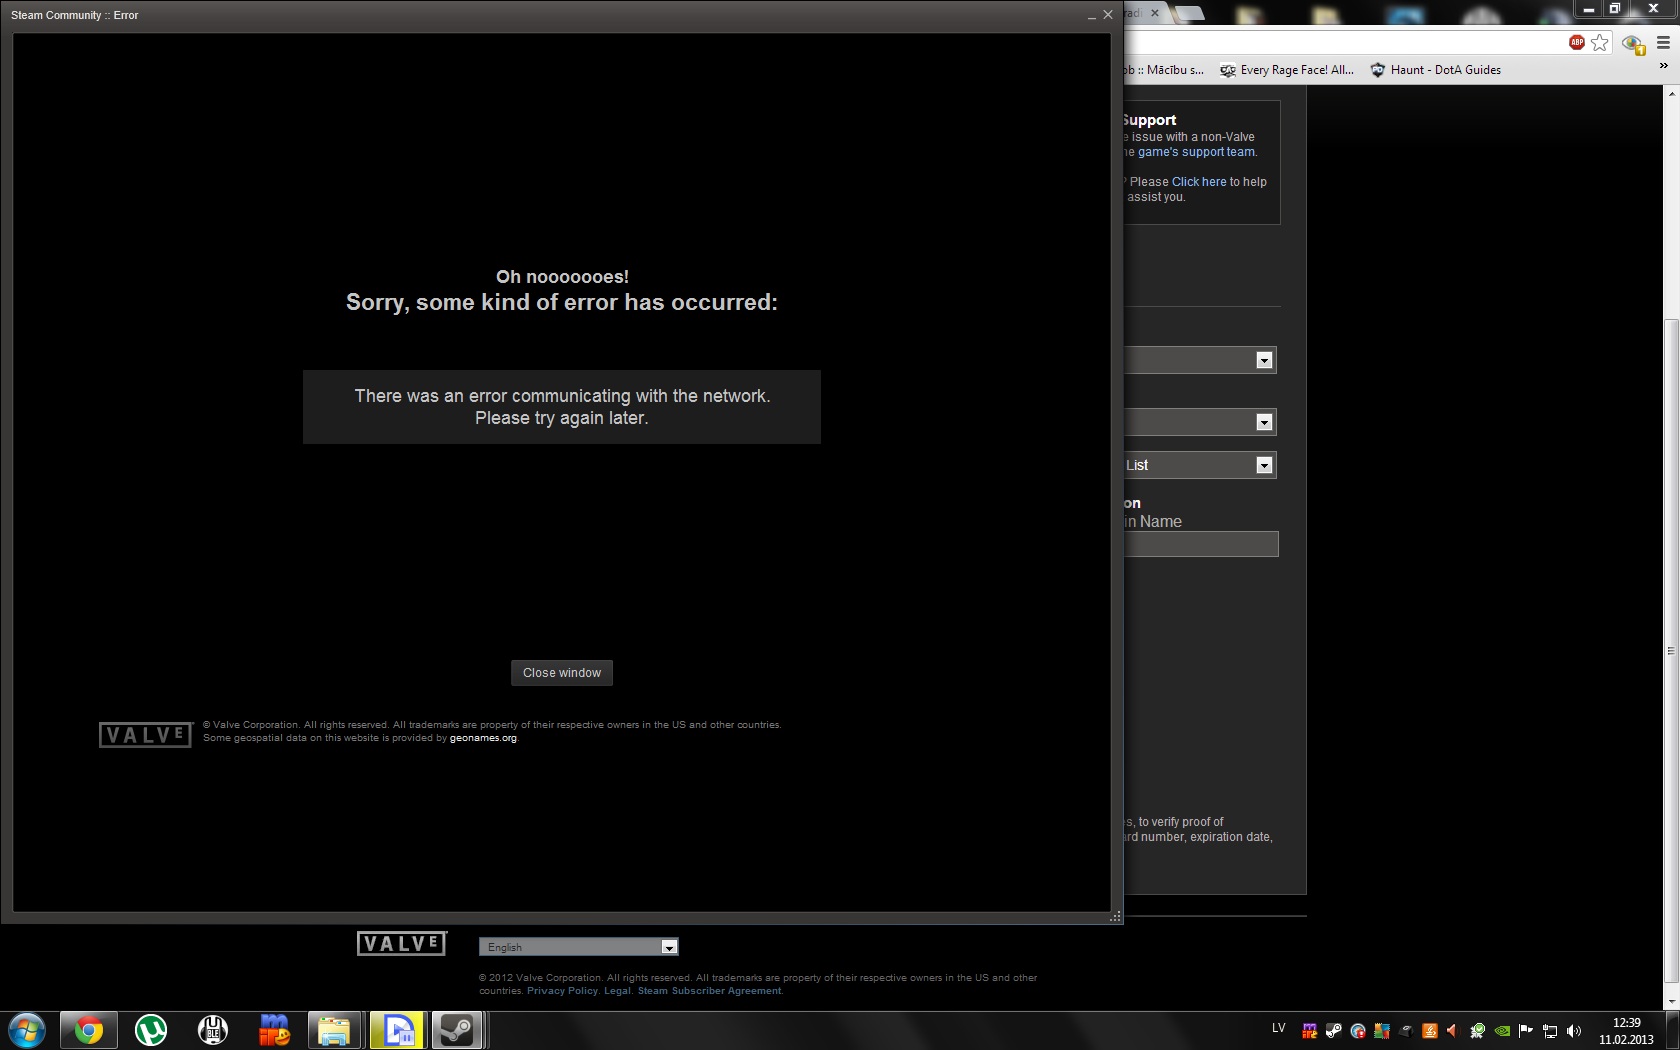The height and width of the screenshot is (1050, 1680).
Task: Click the 'Click here' help link
Action: click(1199, 182)
